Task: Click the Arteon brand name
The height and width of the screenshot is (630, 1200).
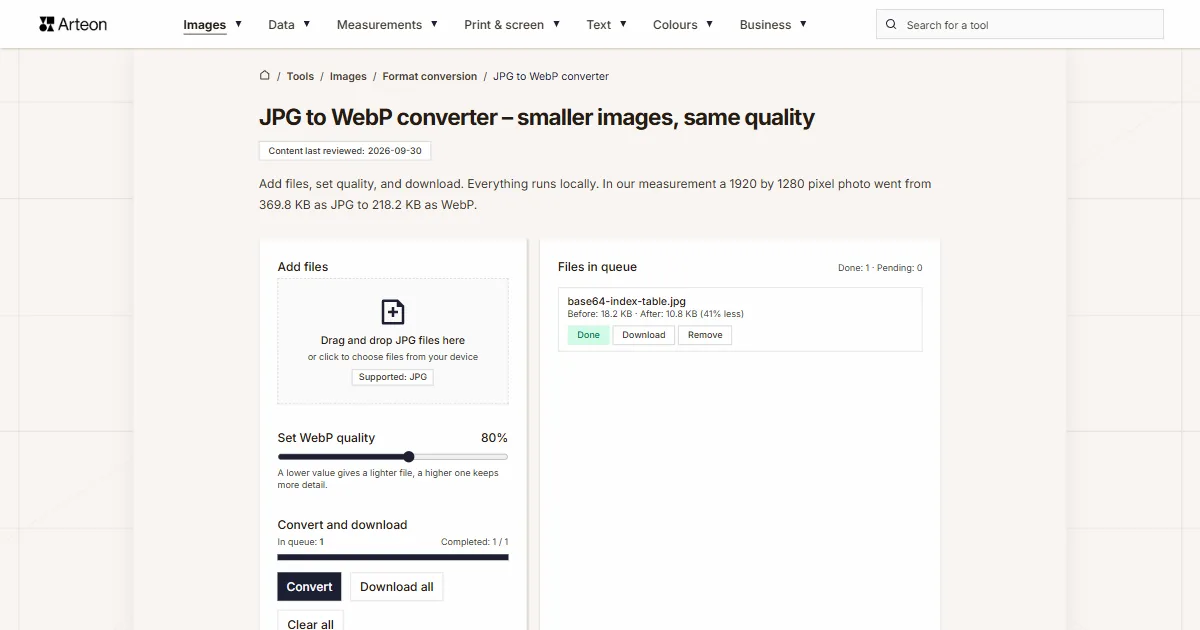Action: pyautogui.click(x=83, y=24)
